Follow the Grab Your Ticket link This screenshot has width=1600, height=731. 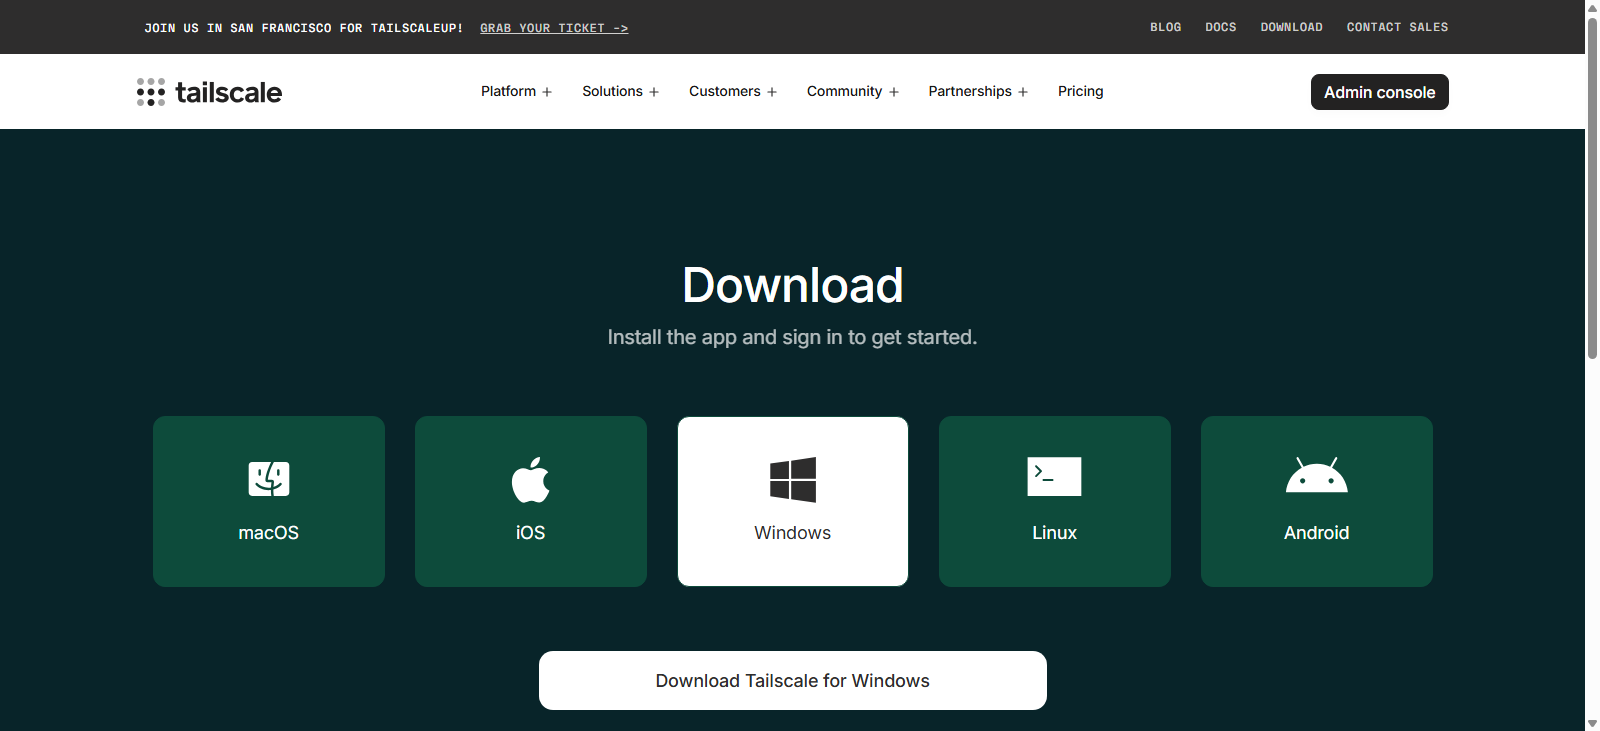(554, 28)
